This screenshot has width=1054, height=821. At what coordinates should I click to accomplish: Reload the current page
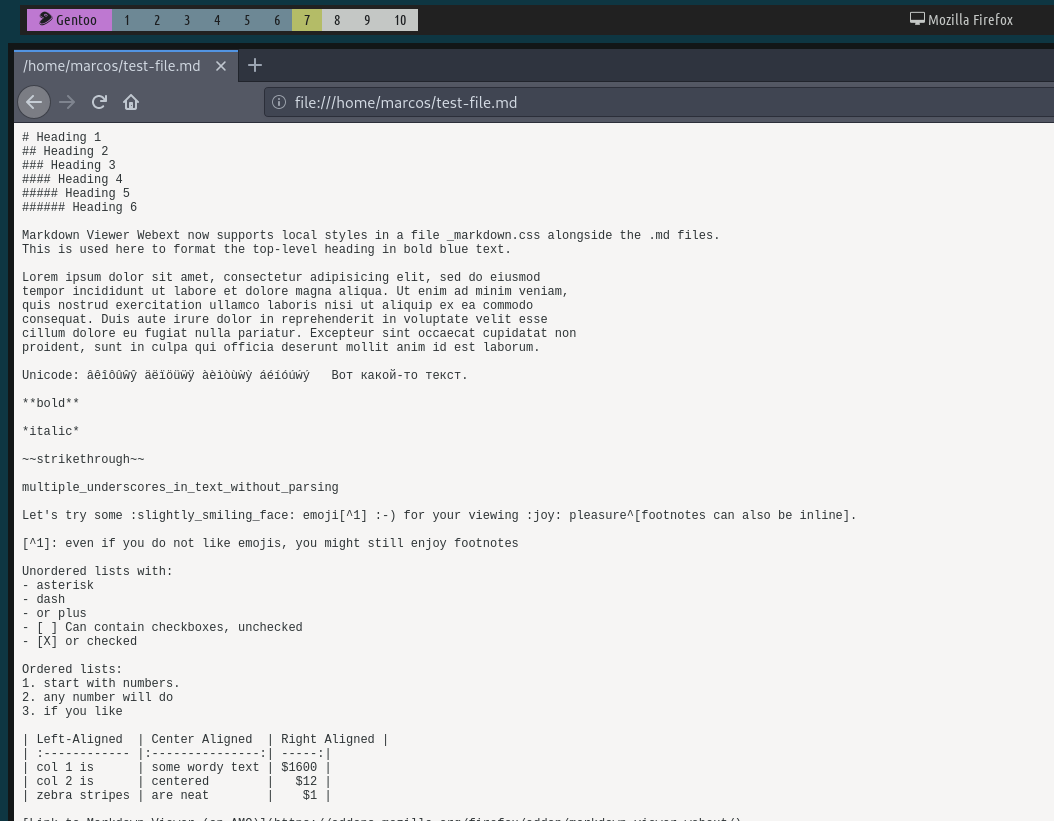[x=99, y=102]
